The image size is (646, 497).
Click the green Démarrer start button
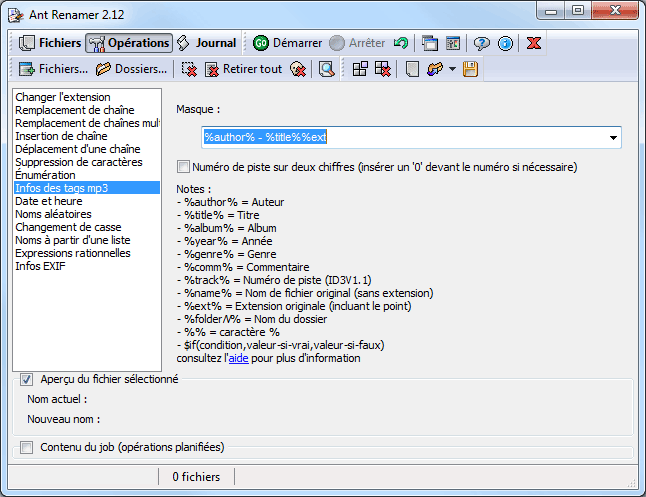(x=287, y=43)
